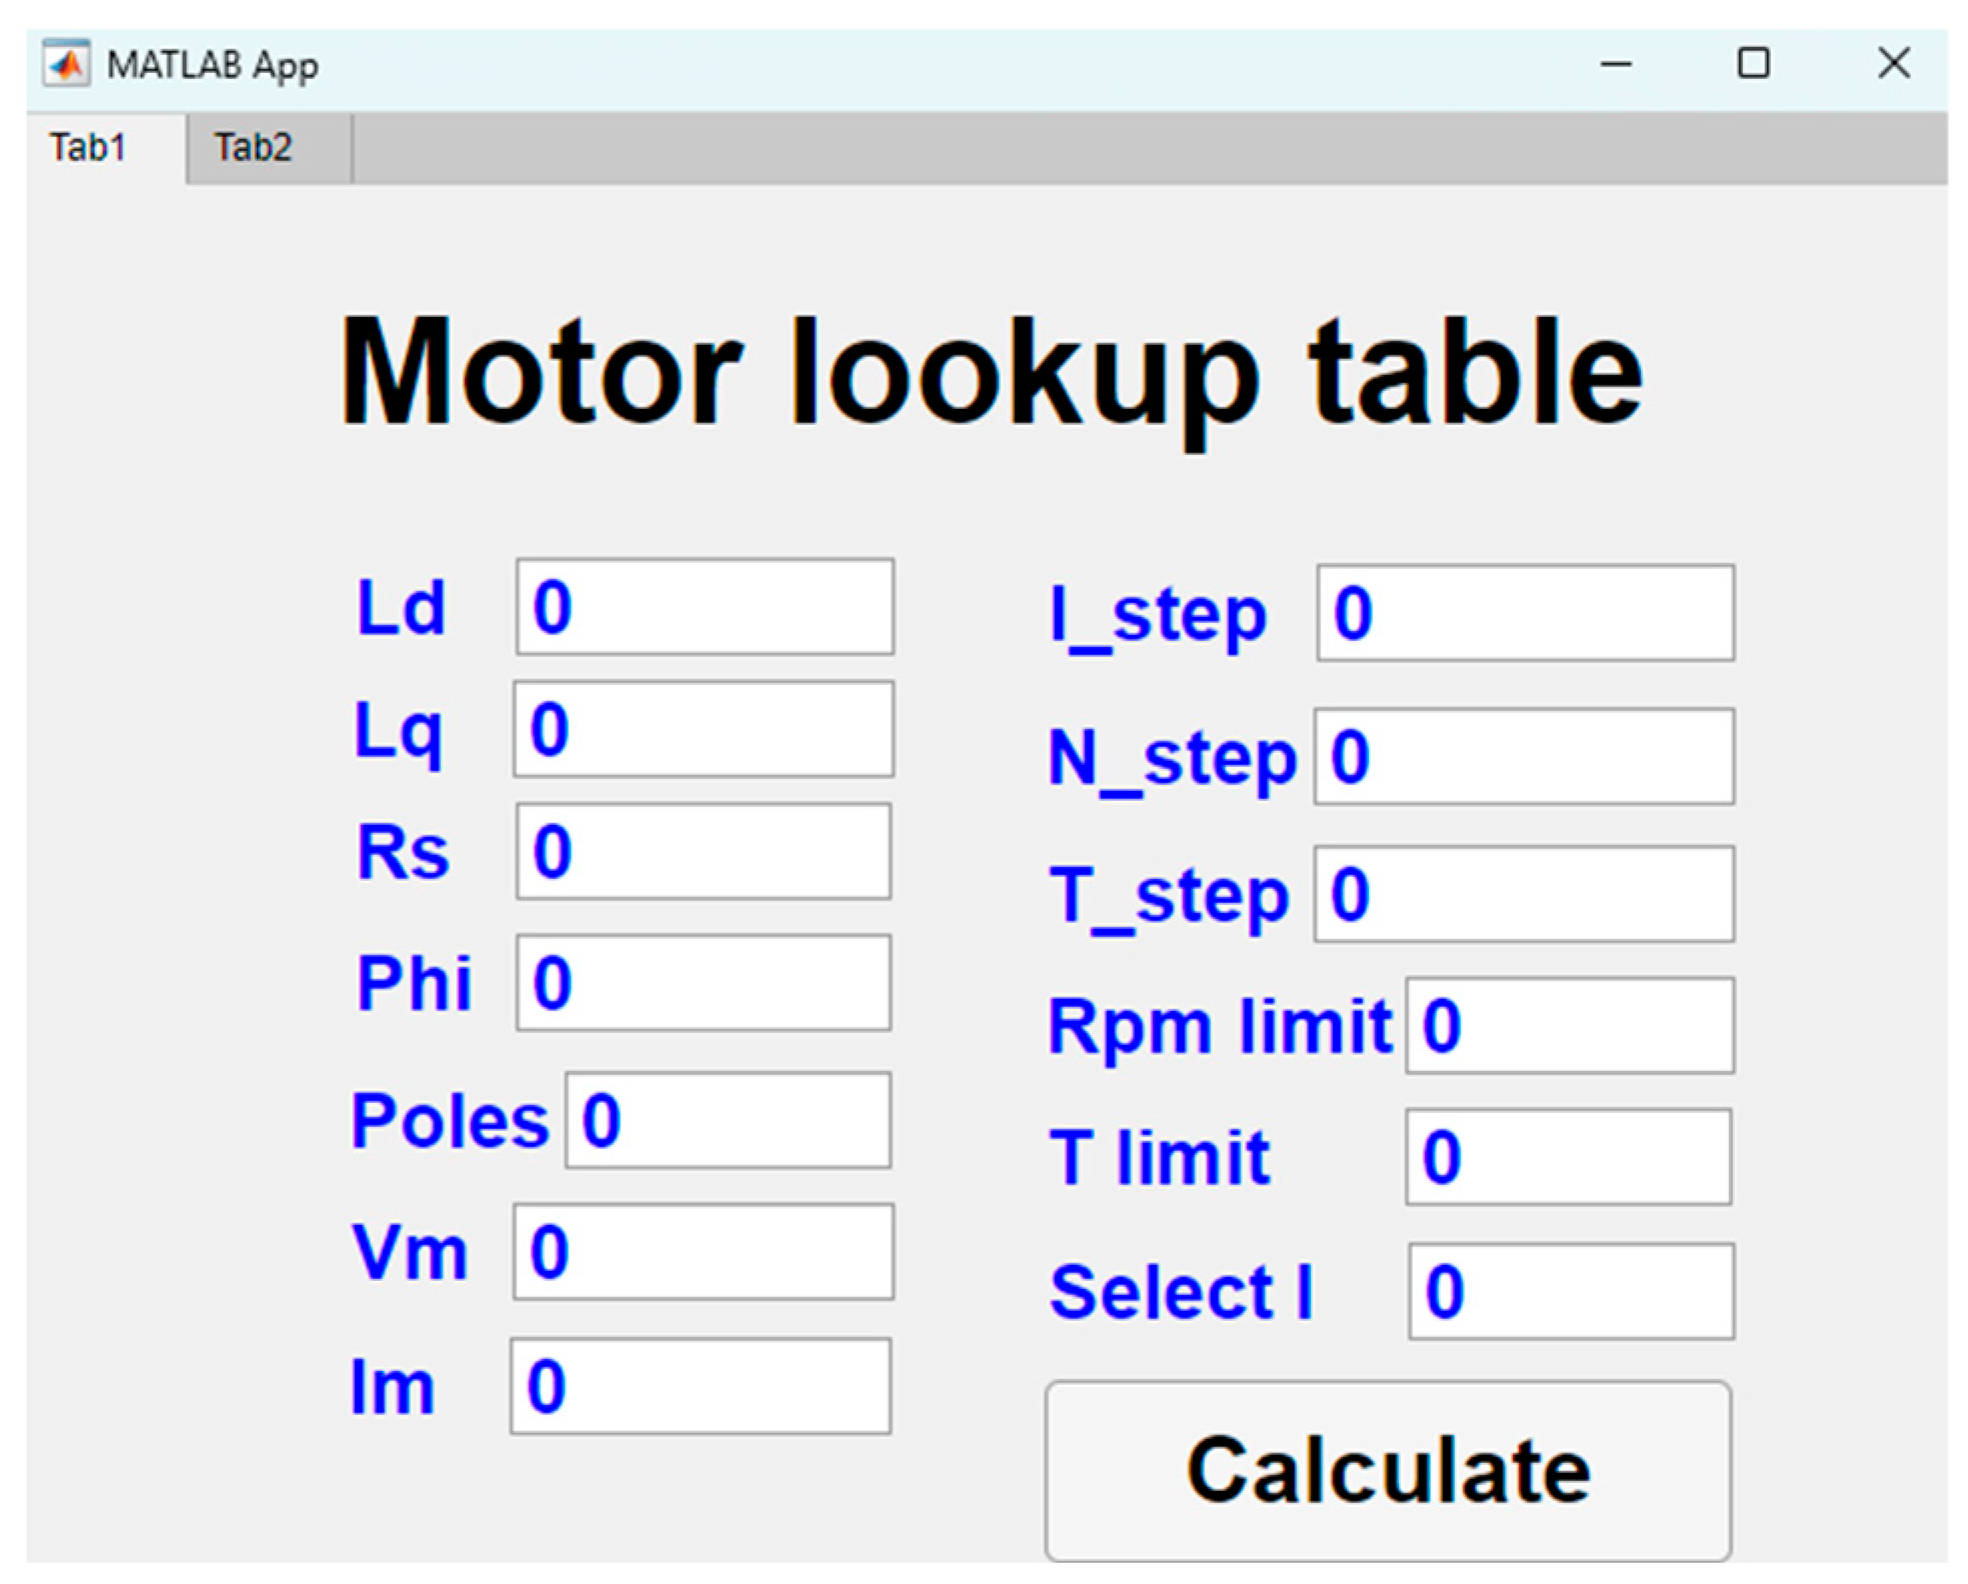Image resolution: width=1968 pixels, height=1584 pixels.
Task: Click the T limit input field
Action: [1568, 1156]
